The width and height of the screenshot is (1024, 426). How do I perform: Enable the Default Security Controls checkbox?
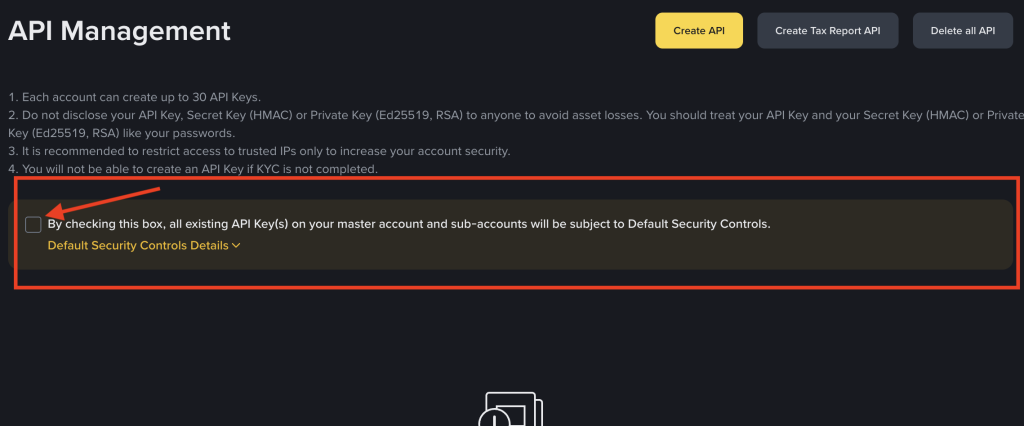pos(33,224)
